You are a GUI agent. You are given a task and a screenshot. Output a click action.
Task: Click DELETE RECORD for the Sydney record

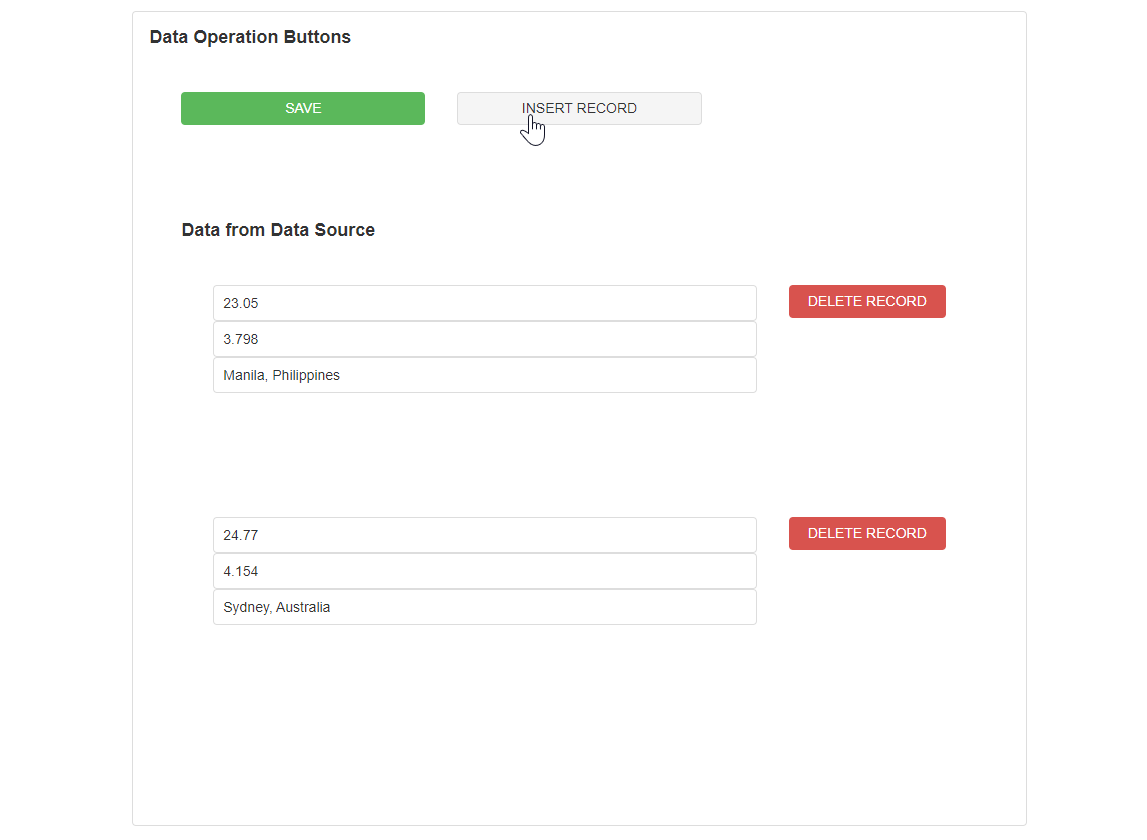866,533
